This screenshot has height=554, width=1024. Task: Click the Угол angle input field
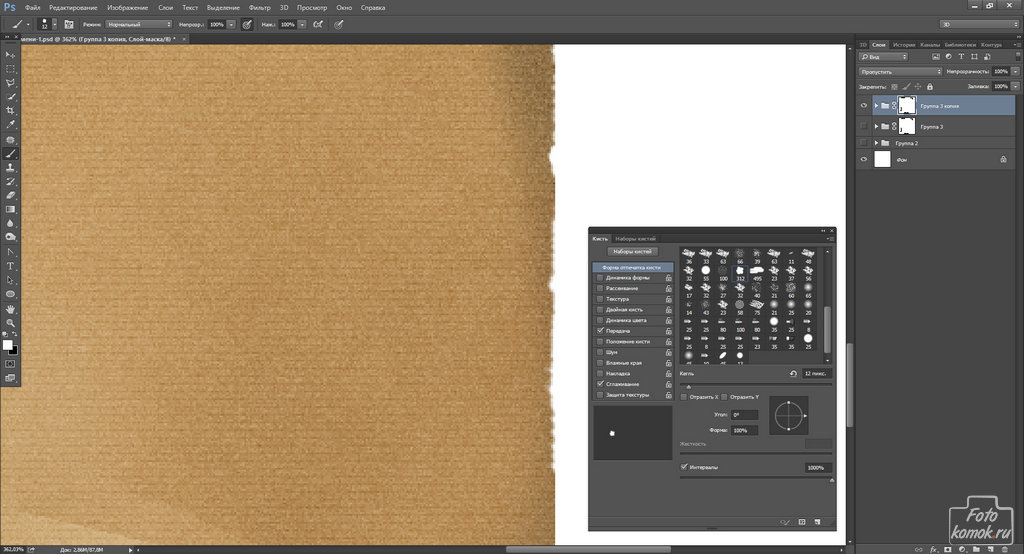pyautogui.click(x=744, y=414)
